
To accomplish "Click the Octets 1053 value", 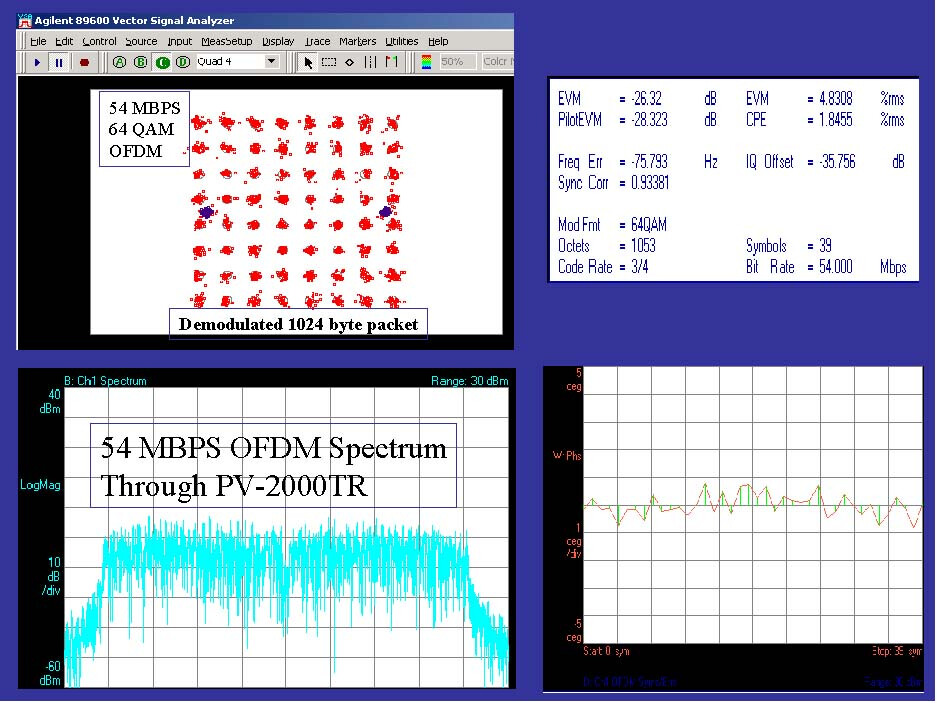I will coord(644,246).
